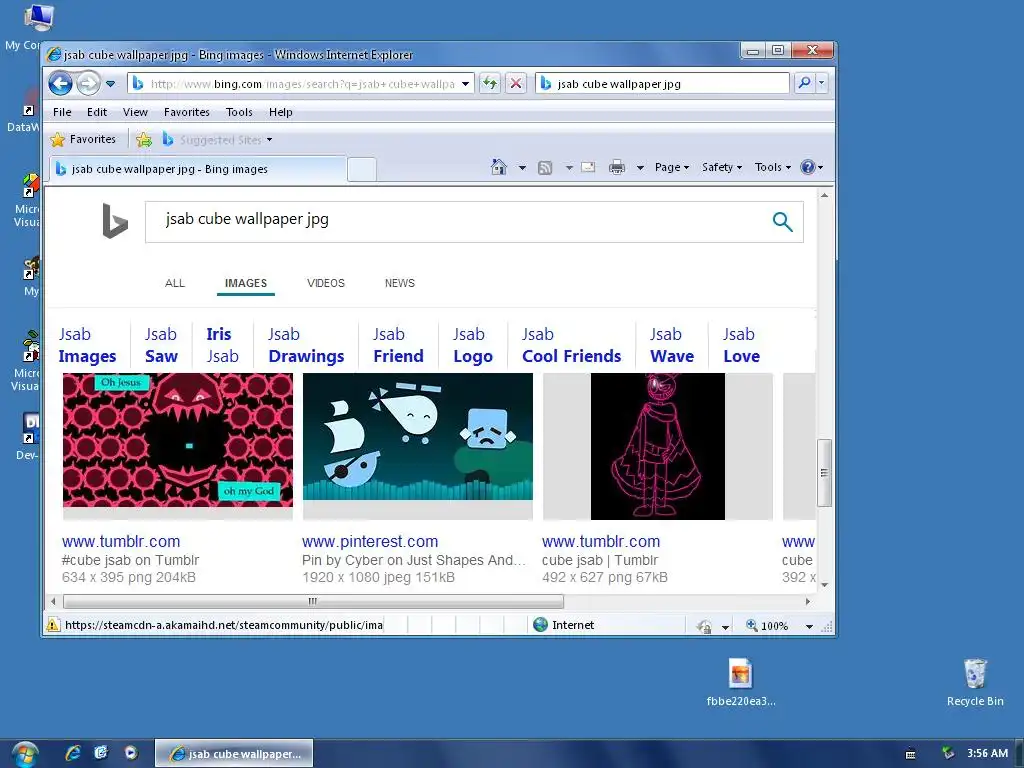Open Suggested Sites dropdown
This screenshot has width=1024, height=768.
click(x=218, y=139)
